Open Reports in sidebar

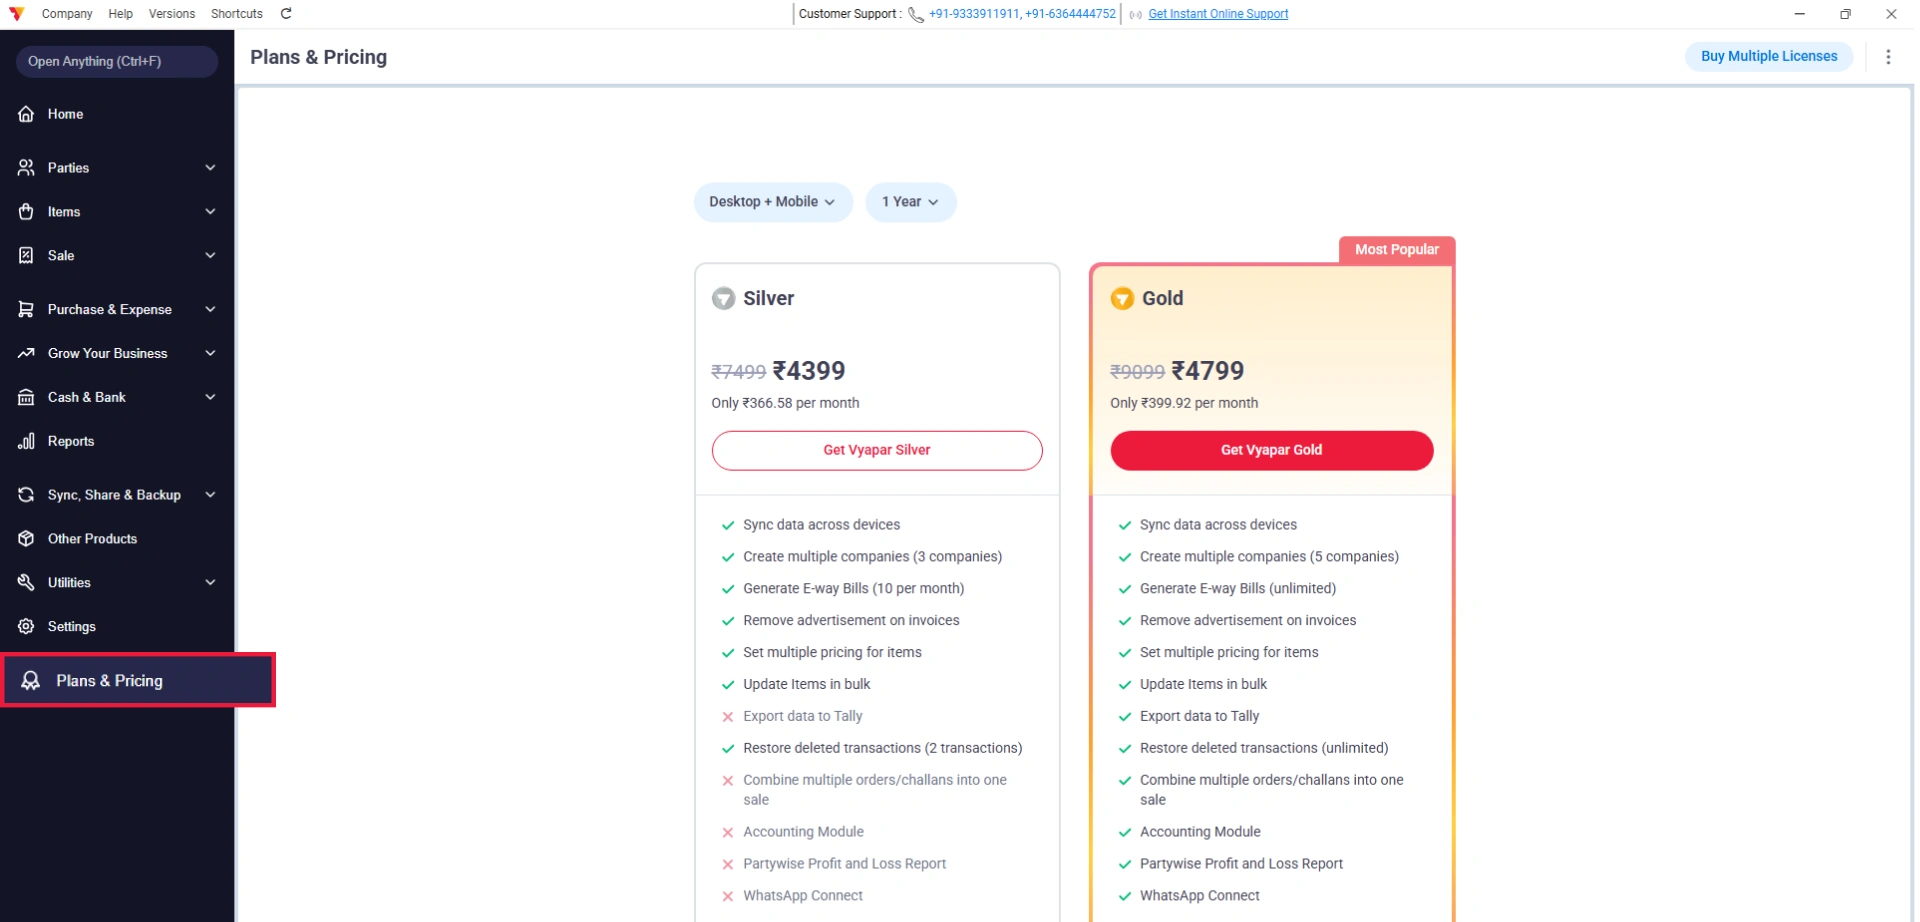117,441
